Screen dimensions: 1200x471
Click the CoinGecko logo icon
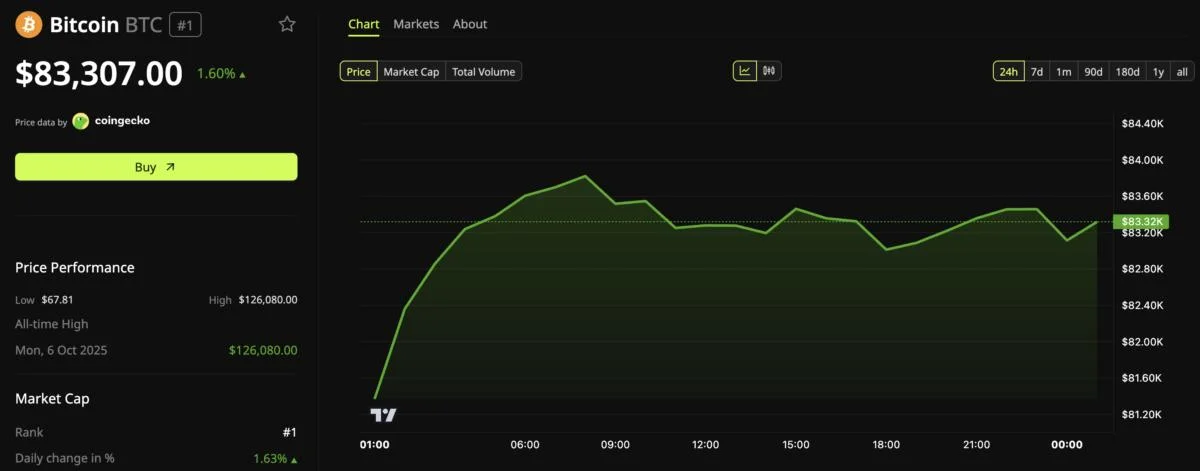pos(81,121)
